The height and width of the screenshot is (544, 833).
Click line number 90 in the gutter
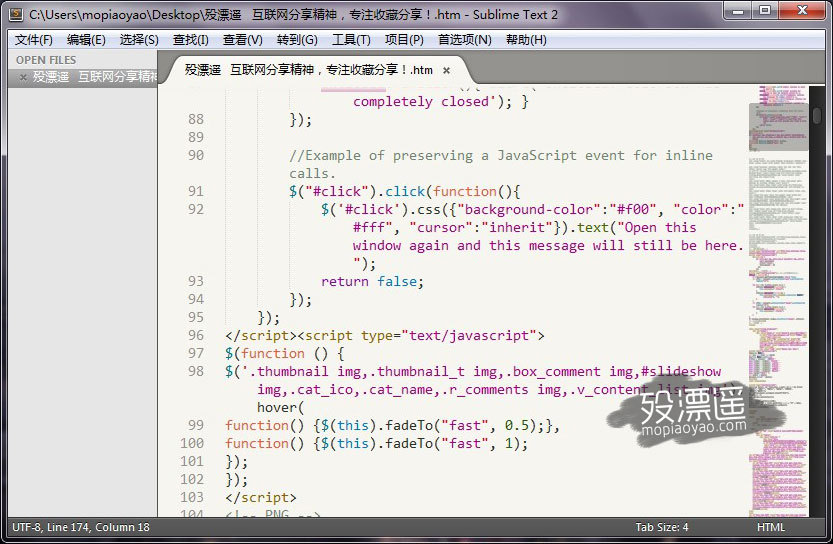[x=196, y=155]
